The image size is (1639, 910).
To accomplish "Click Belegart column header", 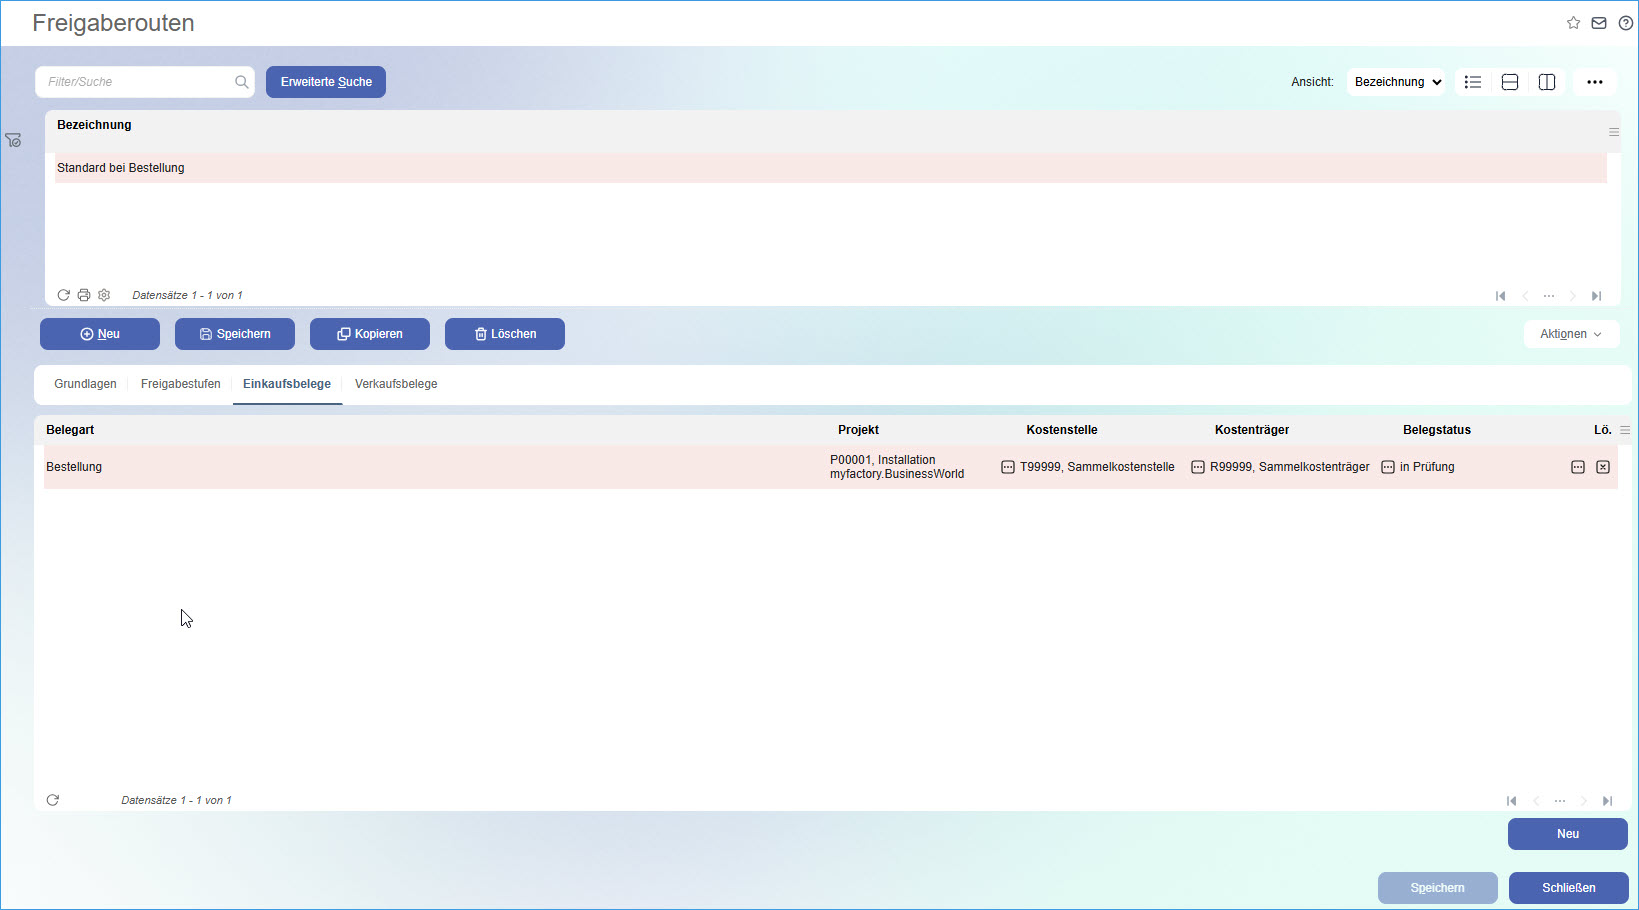I will (x=70, y=430).
